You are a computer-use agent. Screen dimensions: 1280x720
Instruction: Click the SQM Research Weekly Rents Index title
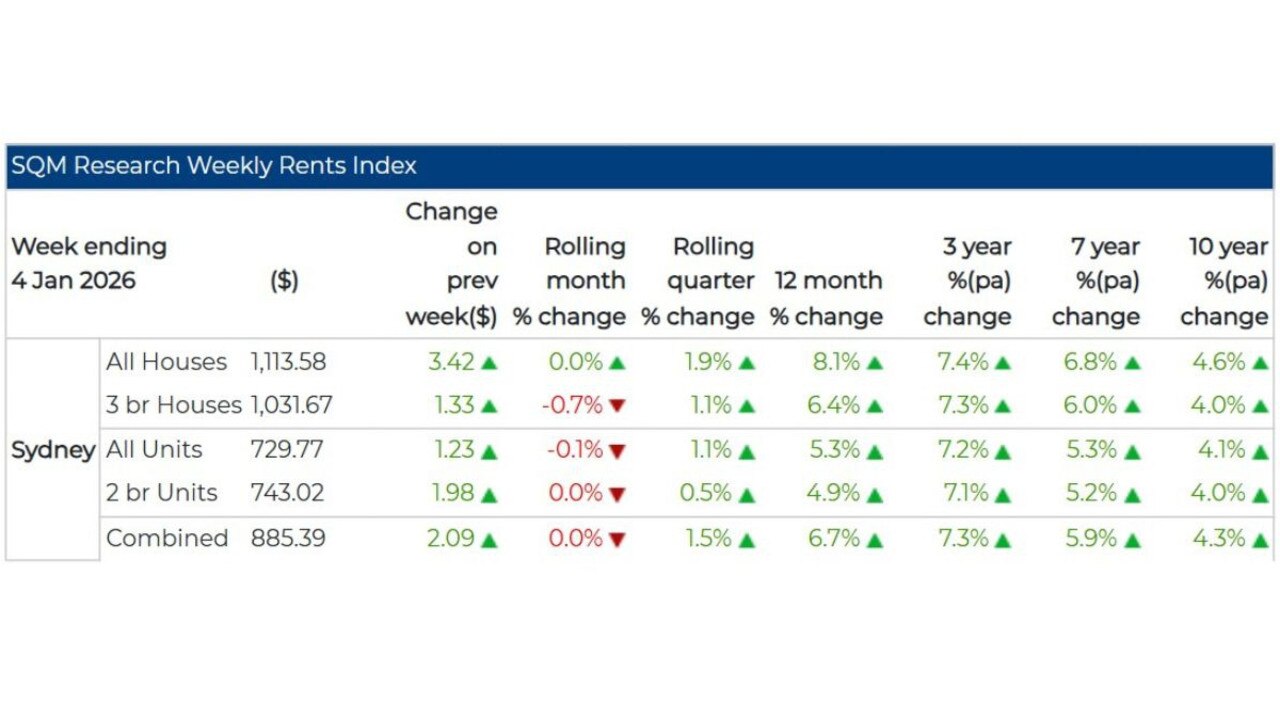click(214, 166)
